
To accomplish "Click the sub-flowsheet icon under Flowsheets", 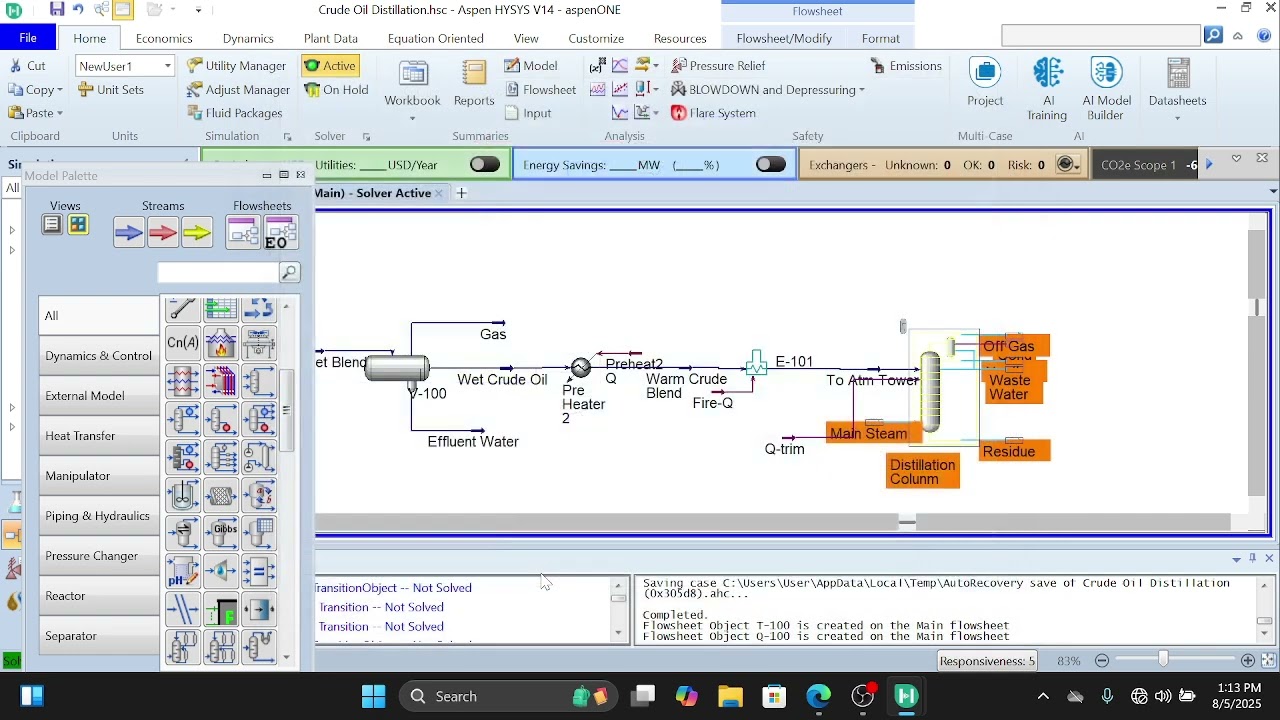I will click(x=243, y=233).
